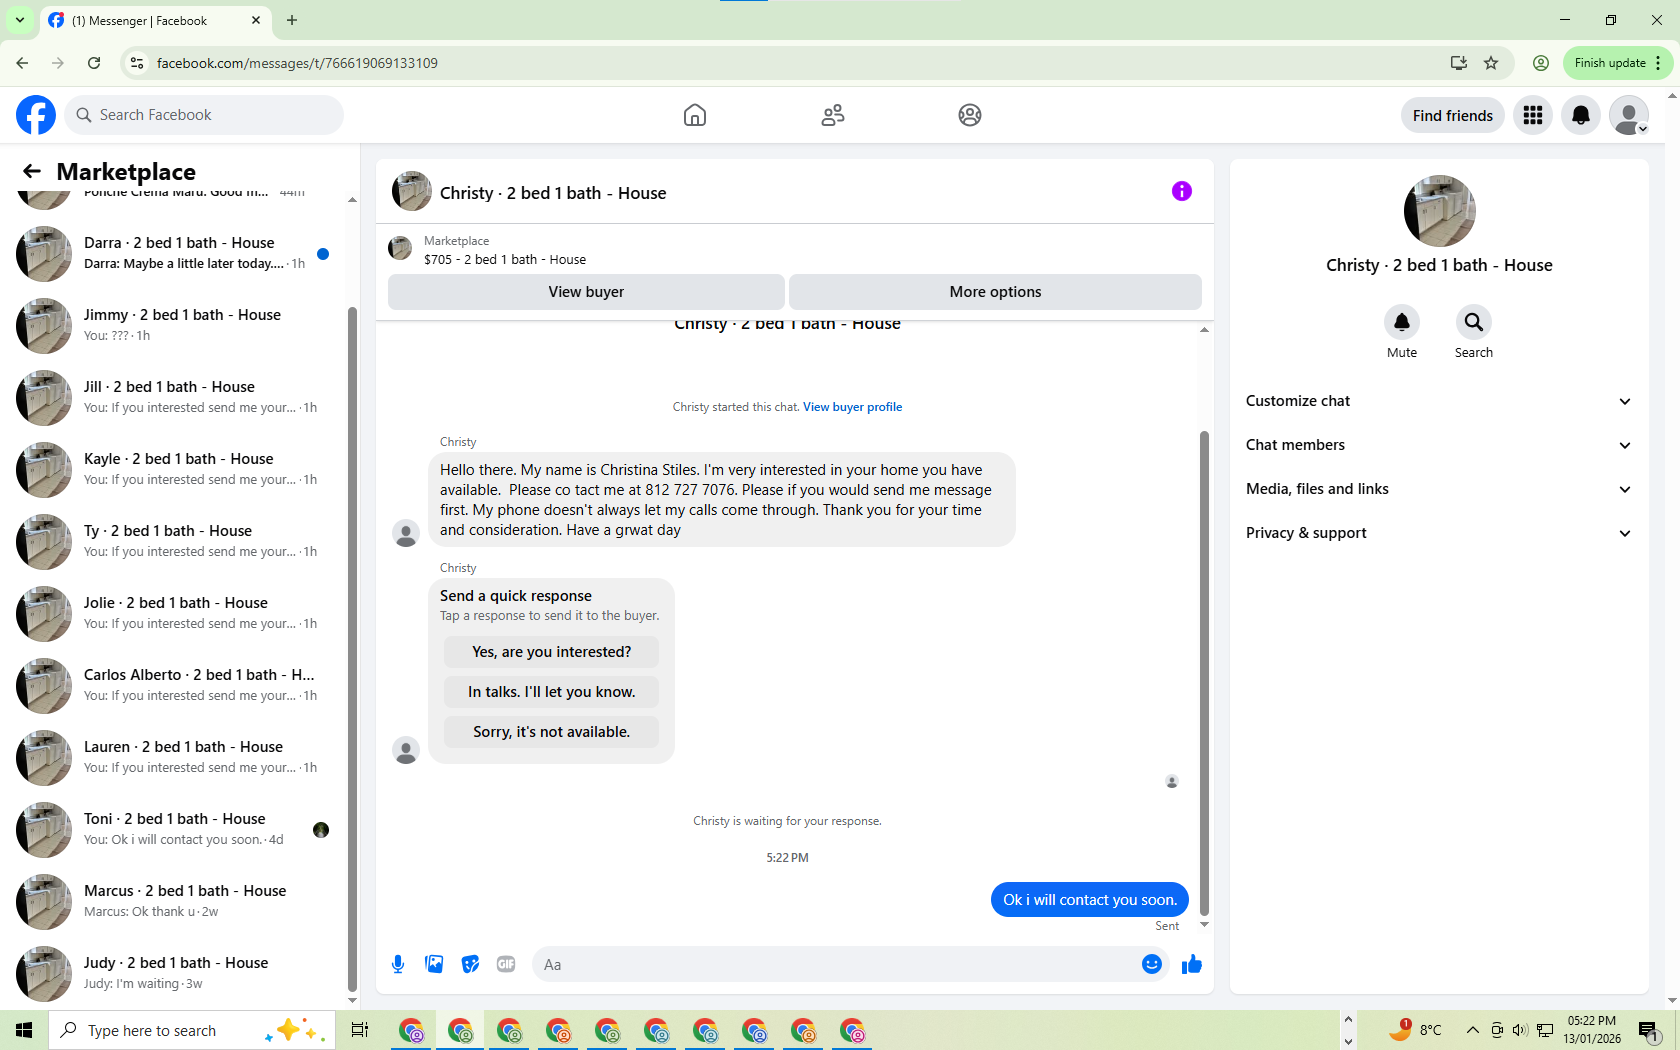Choose a GIF for the message
Screen dimensions: 1680x1050
[x=506, y=964]
